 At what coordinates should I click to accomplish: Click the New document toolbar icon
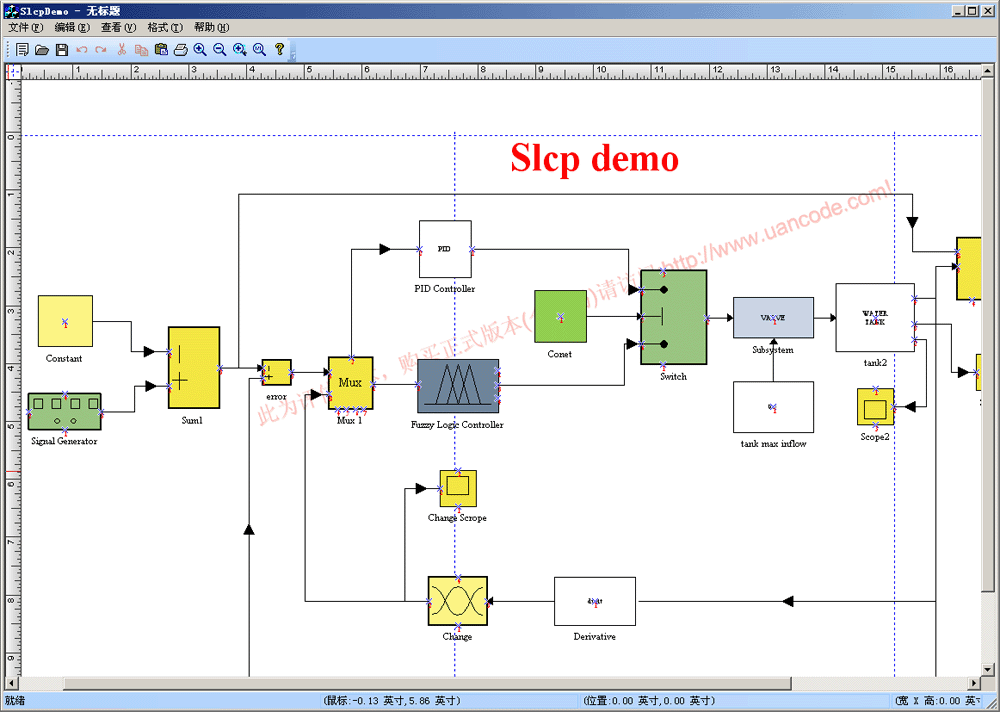tap(22, 49)
